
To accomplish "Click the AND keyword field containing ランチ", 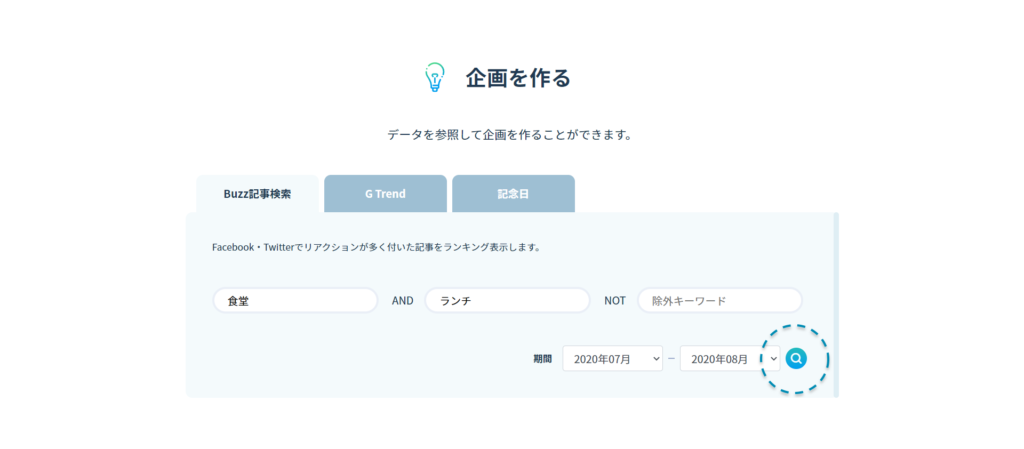I will tap(507, 301).
